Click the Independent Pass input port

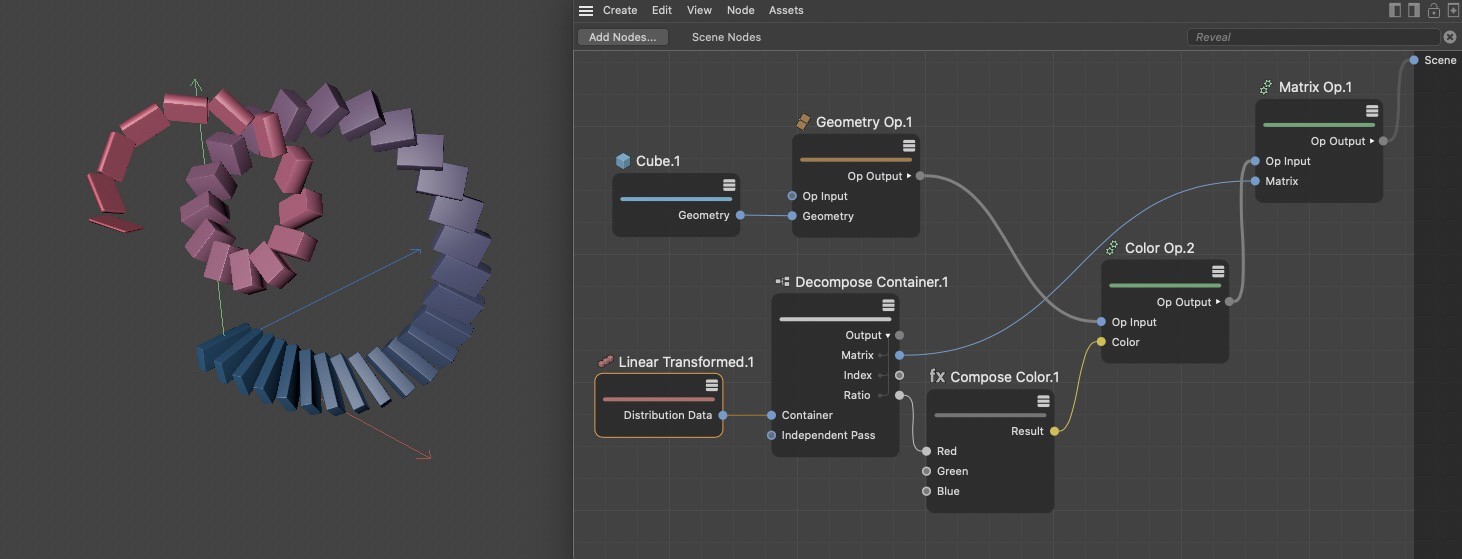pos(772,435)
